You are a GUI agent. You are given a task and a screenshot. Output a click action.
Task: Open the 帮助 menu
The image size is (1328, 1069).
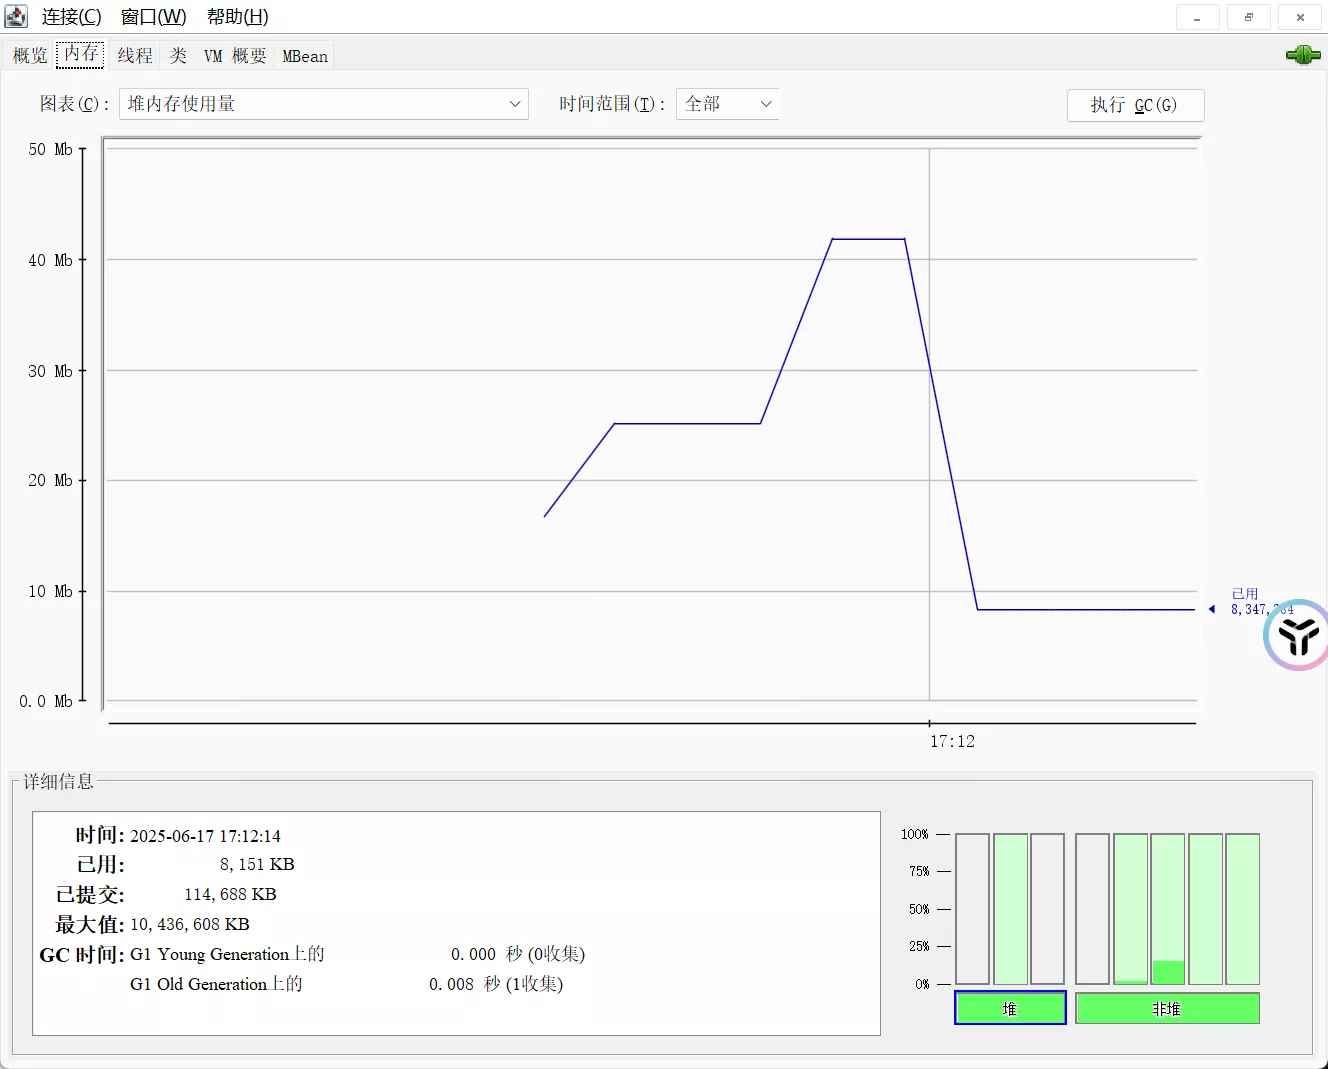pos(237,17)
